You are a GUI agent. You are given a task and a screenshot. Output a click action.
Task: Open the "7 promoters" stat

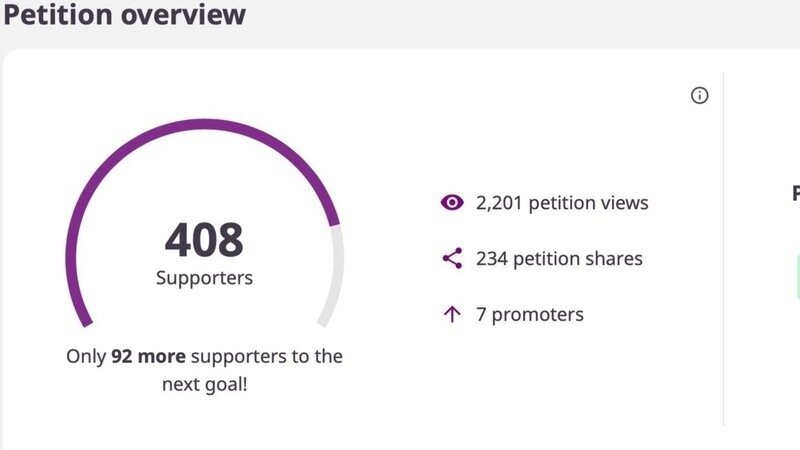[529, 315]
